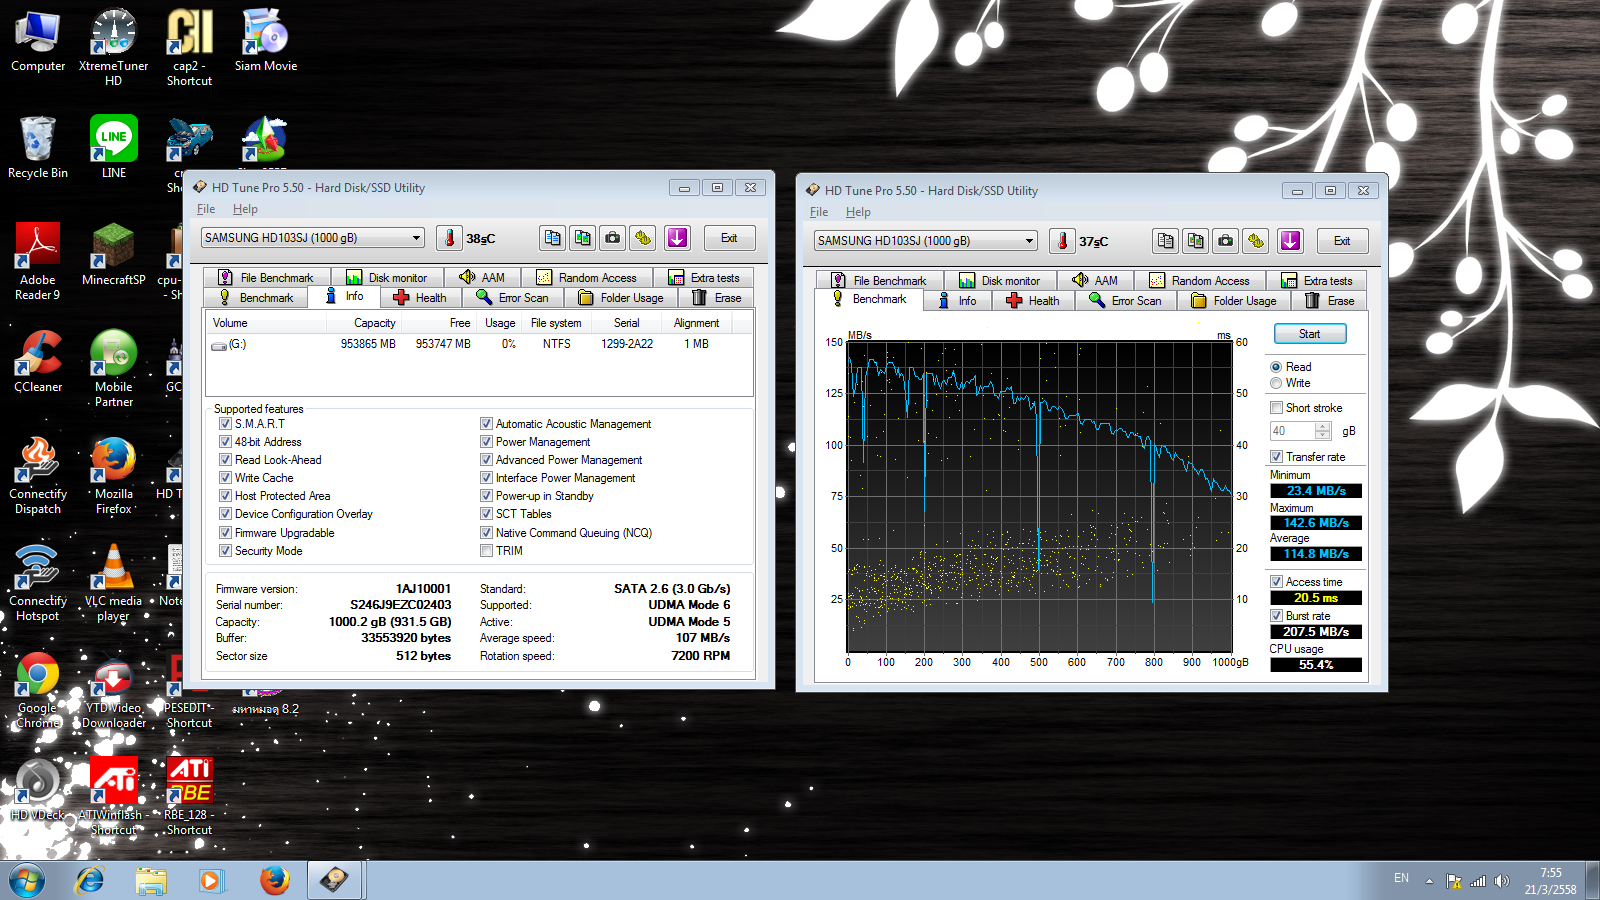Screen dimensions: 1600x900
Task: Toggle S.M.A.R.T feature checkbox
Action: click(x=225, y=424)
